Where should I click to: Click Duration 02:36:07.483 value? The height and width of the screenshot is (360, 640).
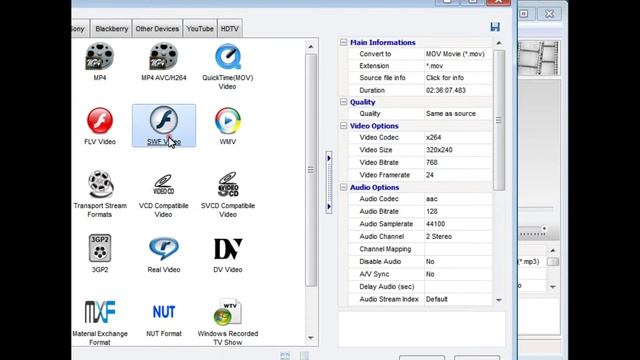458,90
